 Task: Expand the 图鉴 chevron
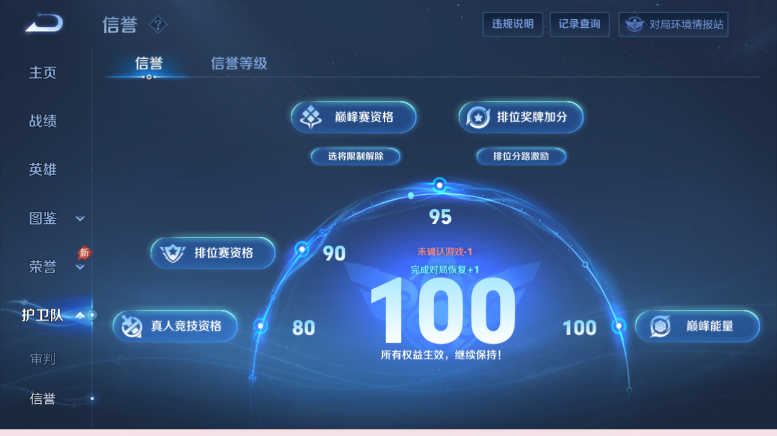click(x=80, y=218)
